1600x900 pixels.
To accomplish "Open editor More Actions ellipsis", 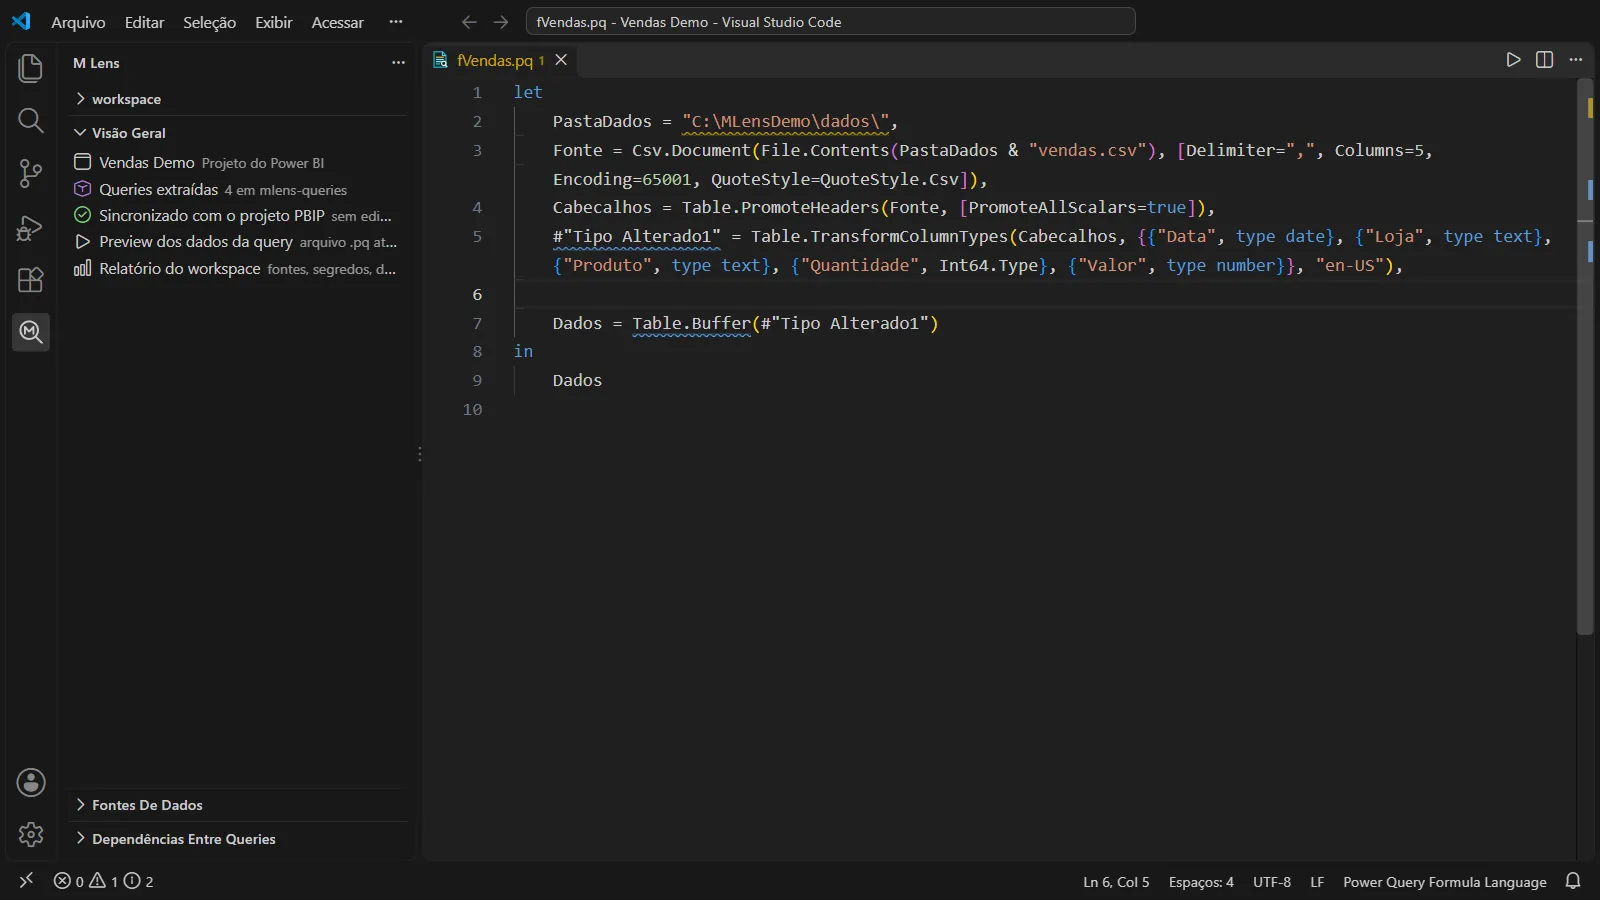I will (x=1576, y=60).
